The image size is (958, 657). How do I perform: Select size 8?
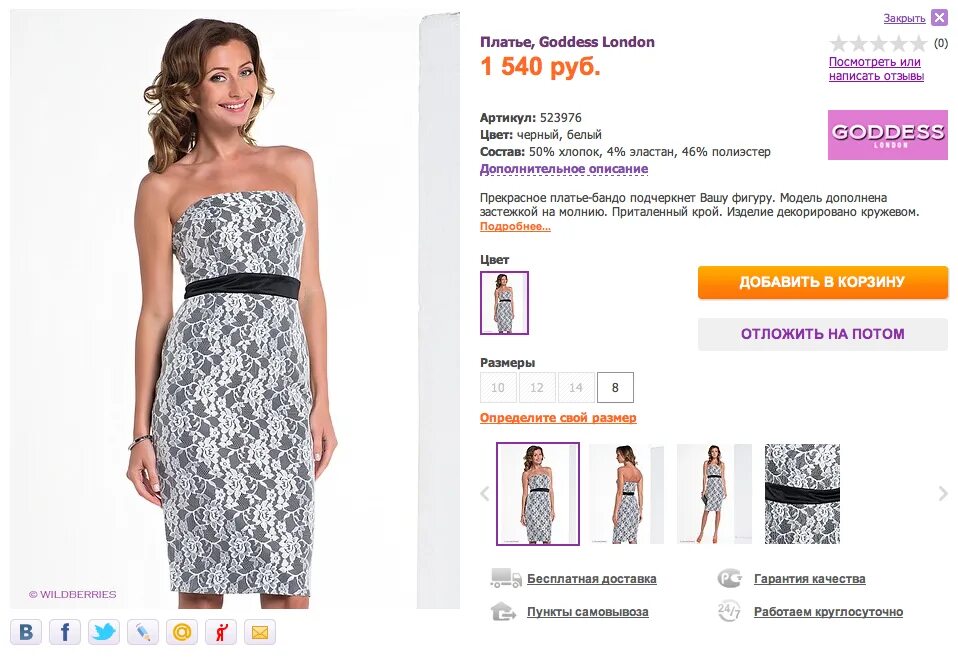(x=615, y=387)
